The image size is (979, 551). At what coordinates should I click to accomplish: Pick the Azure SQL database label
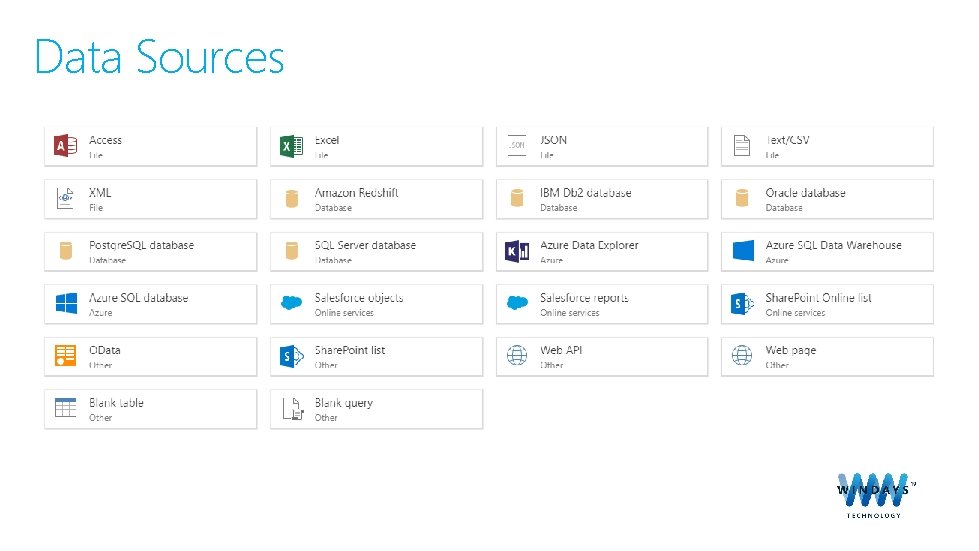coord(139,298)
